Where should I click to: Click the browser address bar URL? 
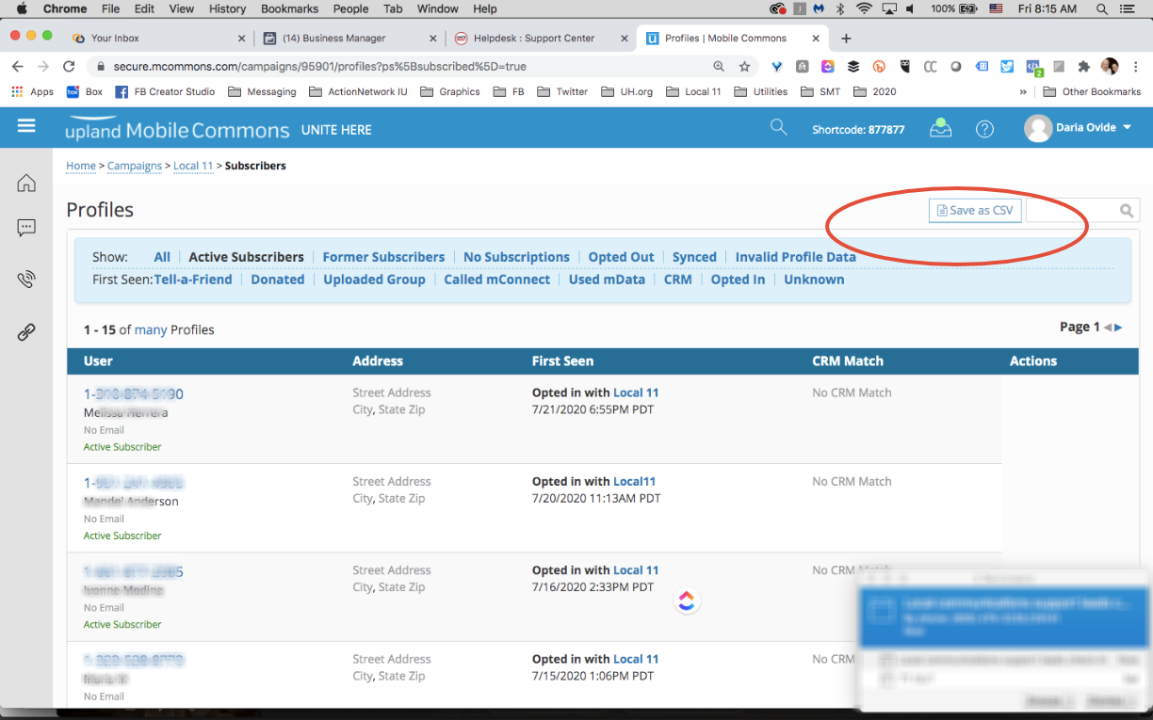pos(320,66)
